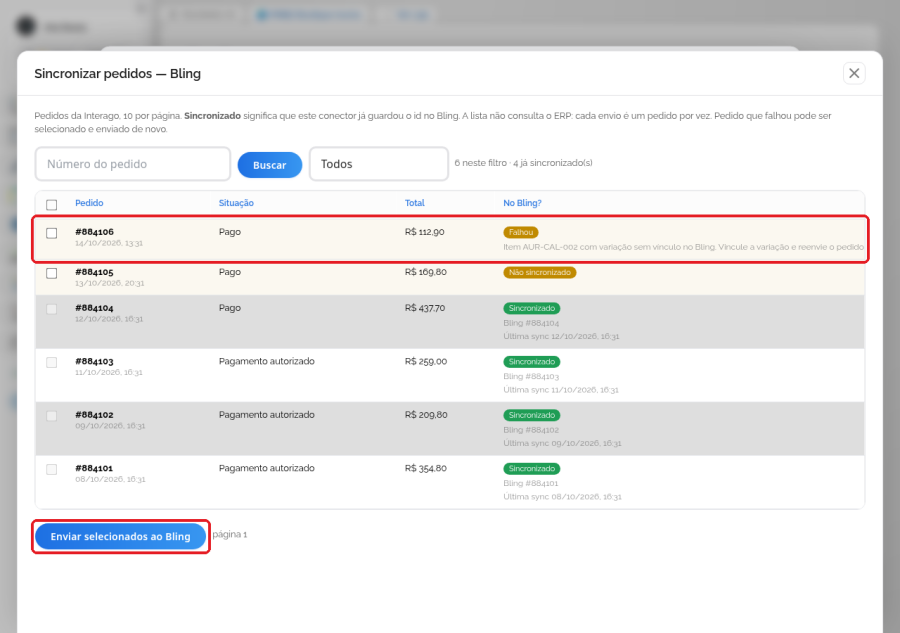Sort by the Pedido column header
The image size is (900, 633).
tap(89, 203)
